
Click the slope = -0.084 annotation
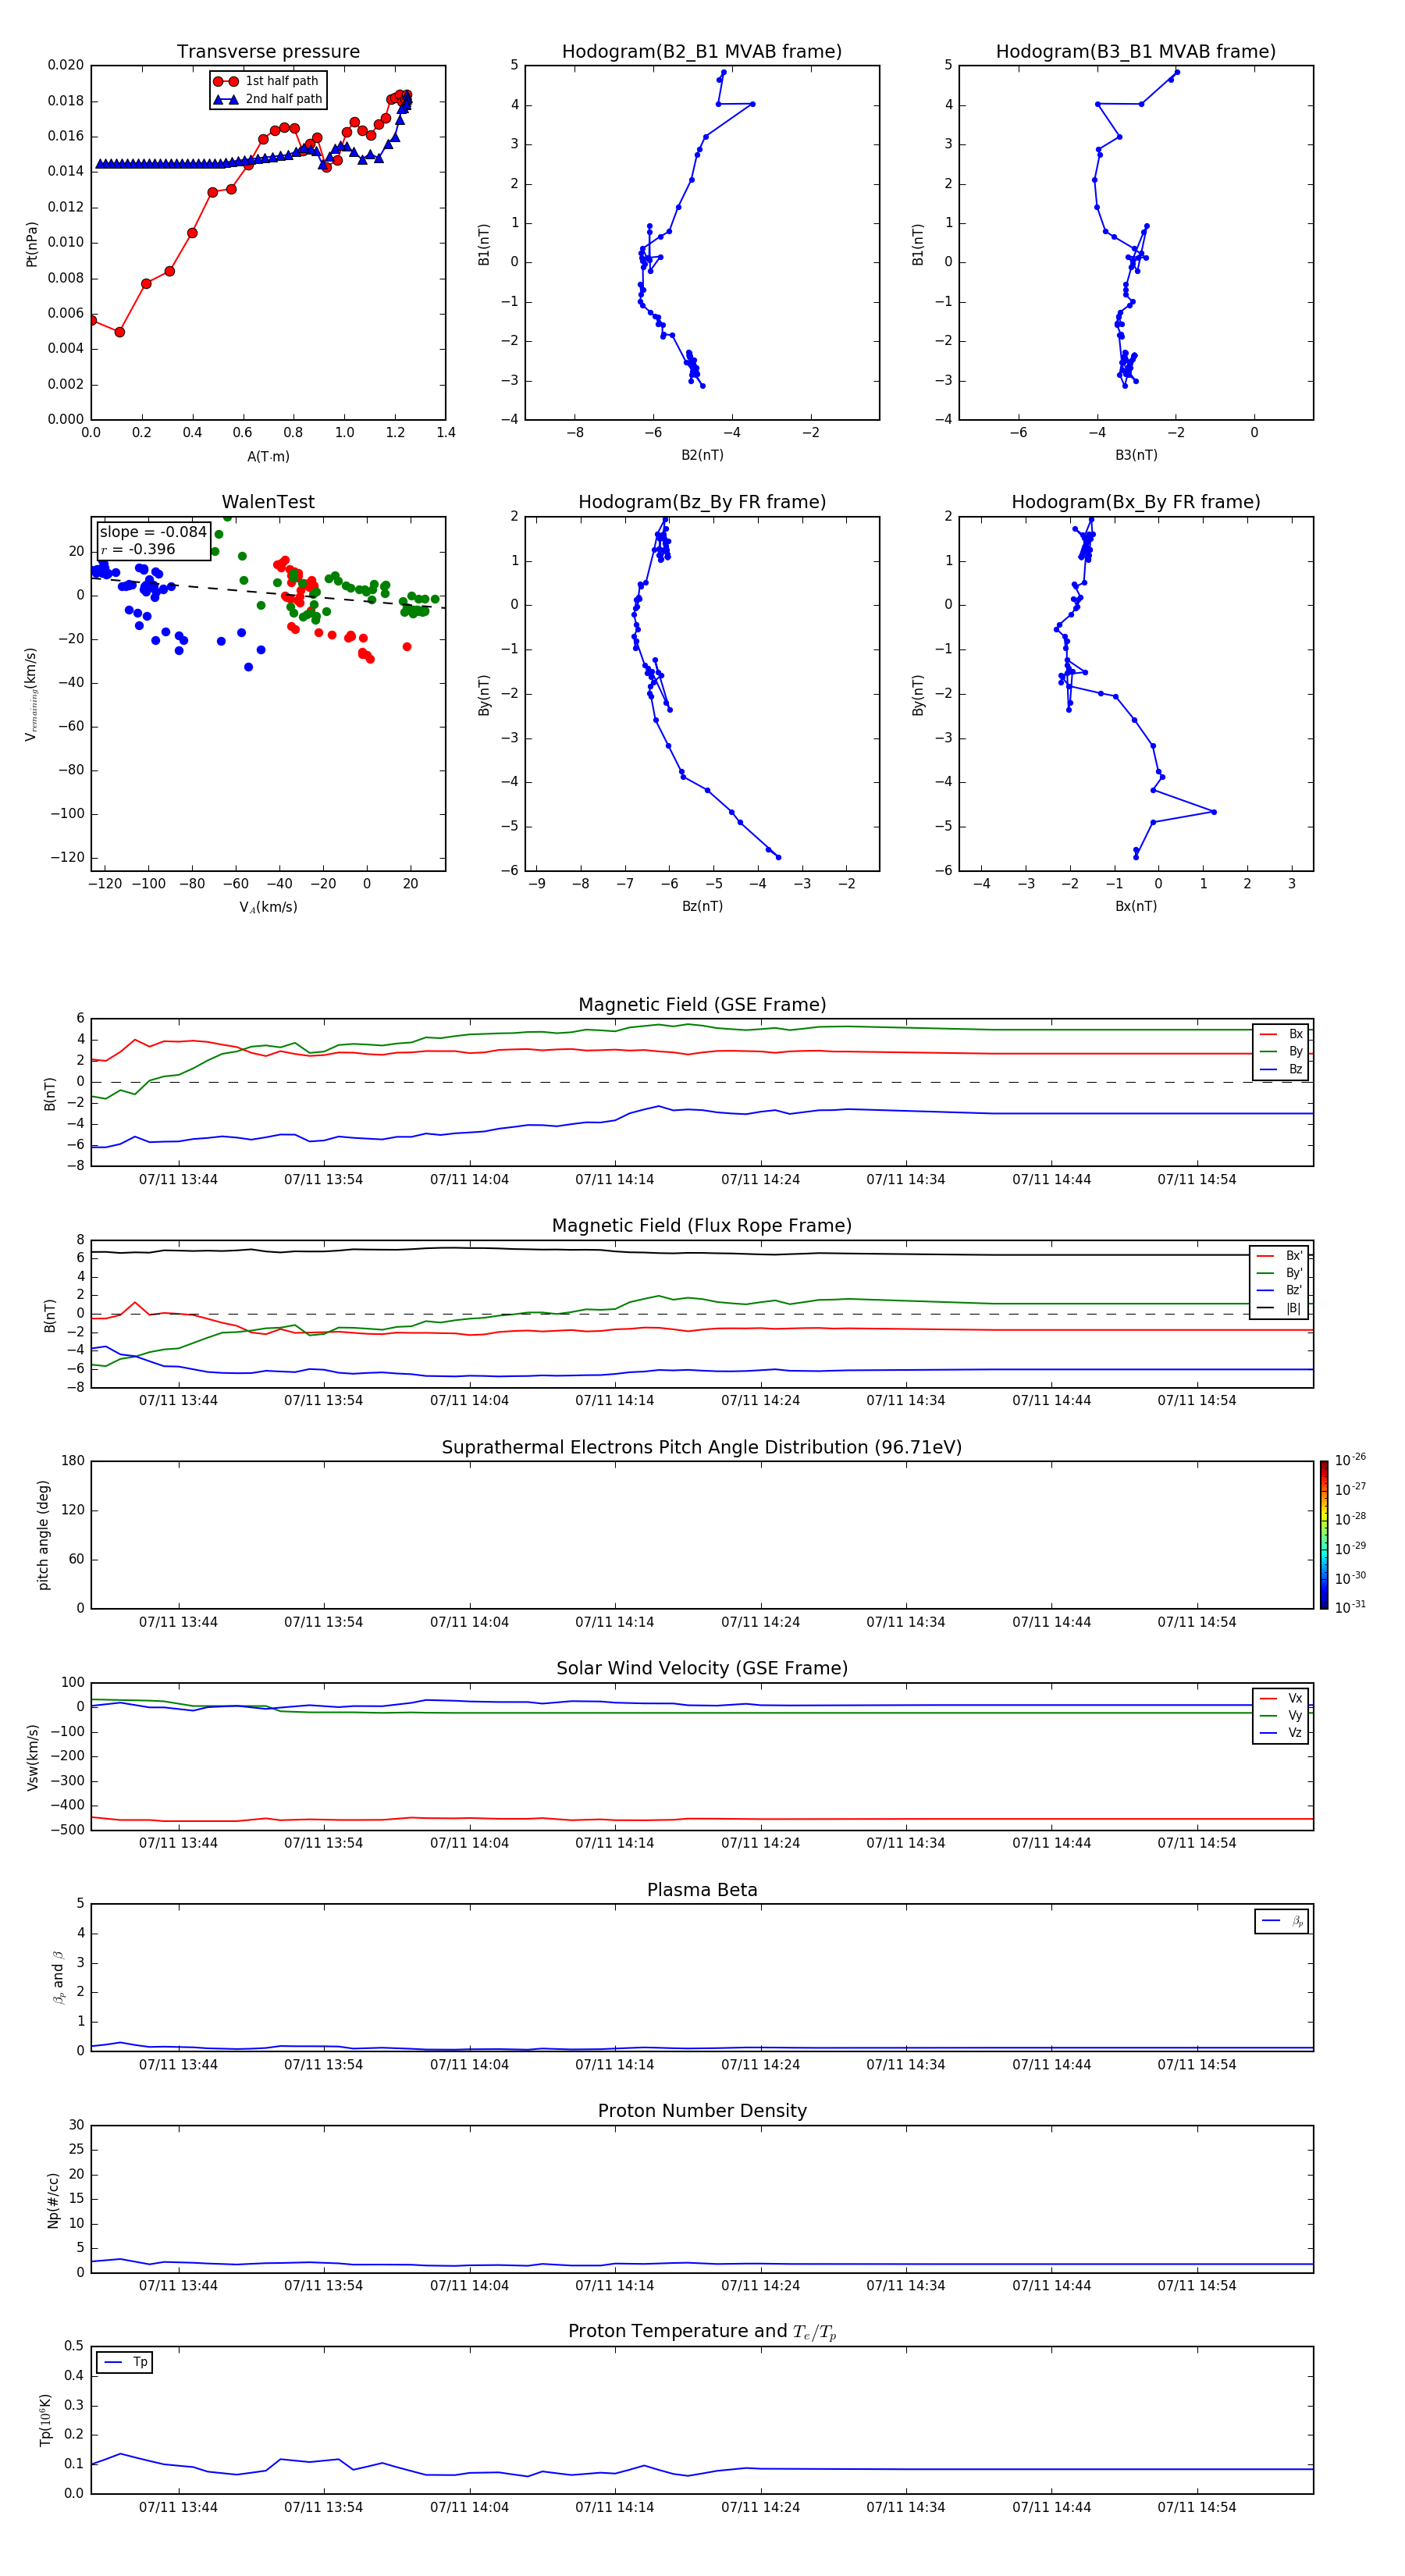(153, 532)
